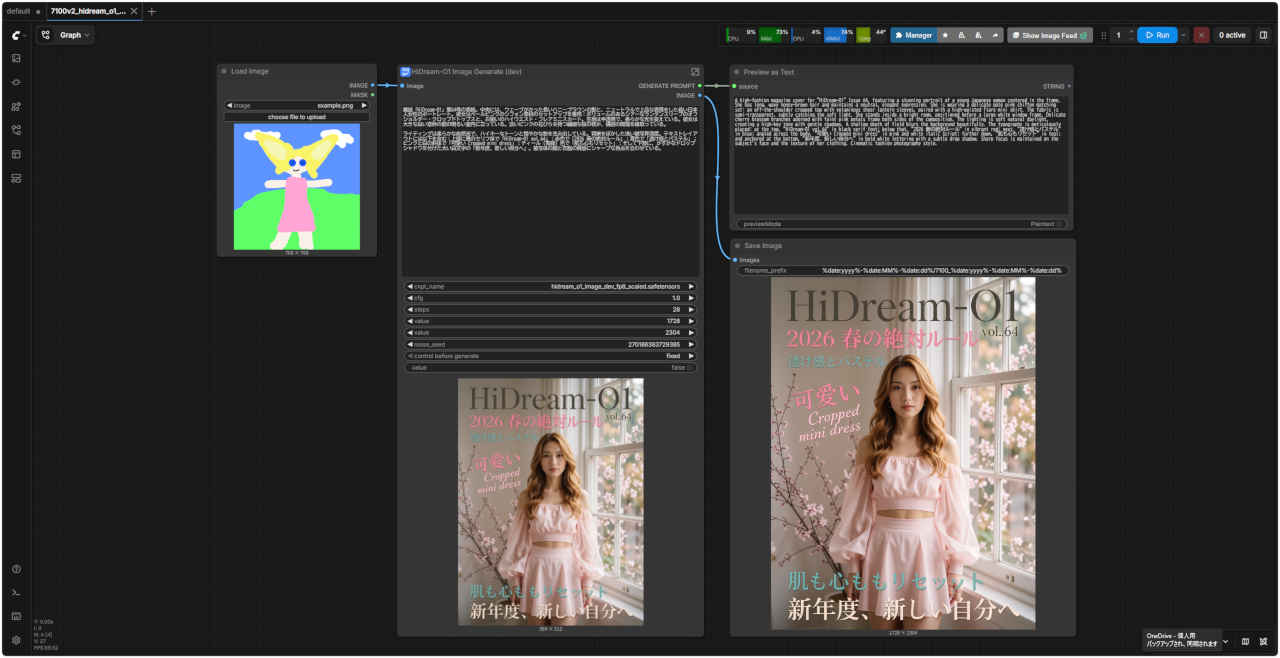The height and width of the screenshot is (658, 1280).
Task: Click the workflow icon left of Graph label
Action: [x=46, y=35]
